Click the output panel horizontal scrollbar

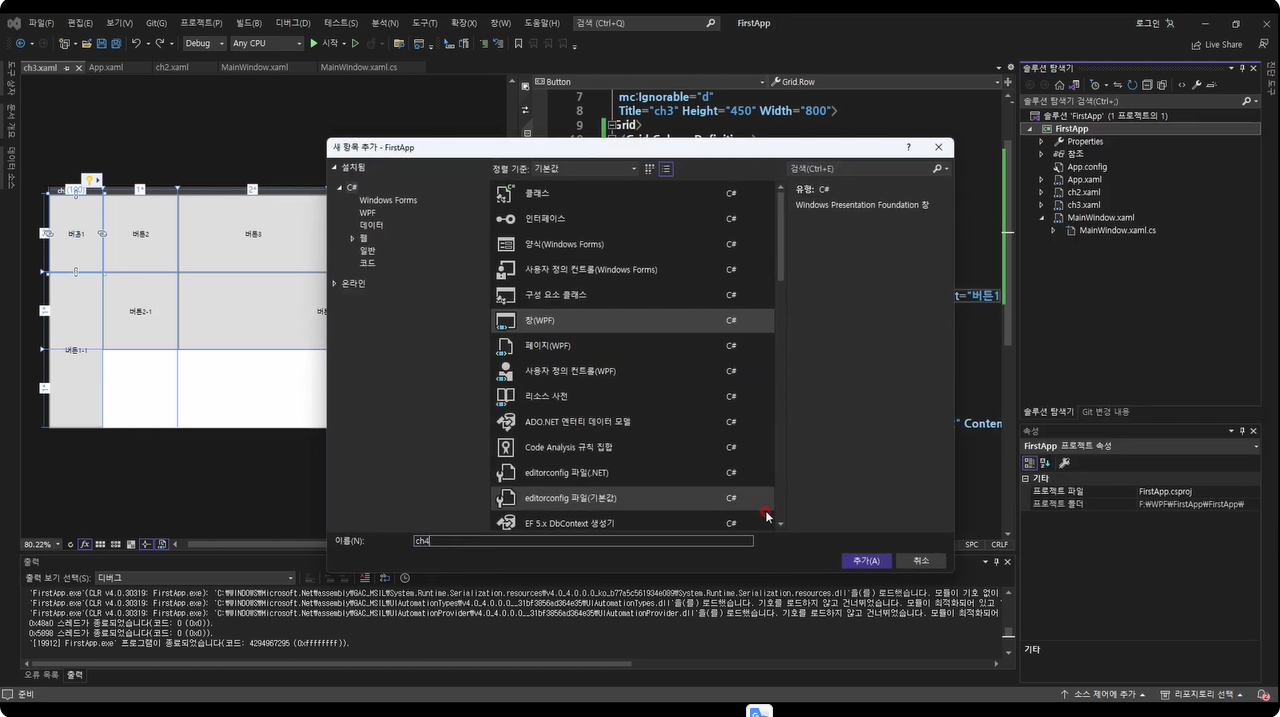[331, 663]
